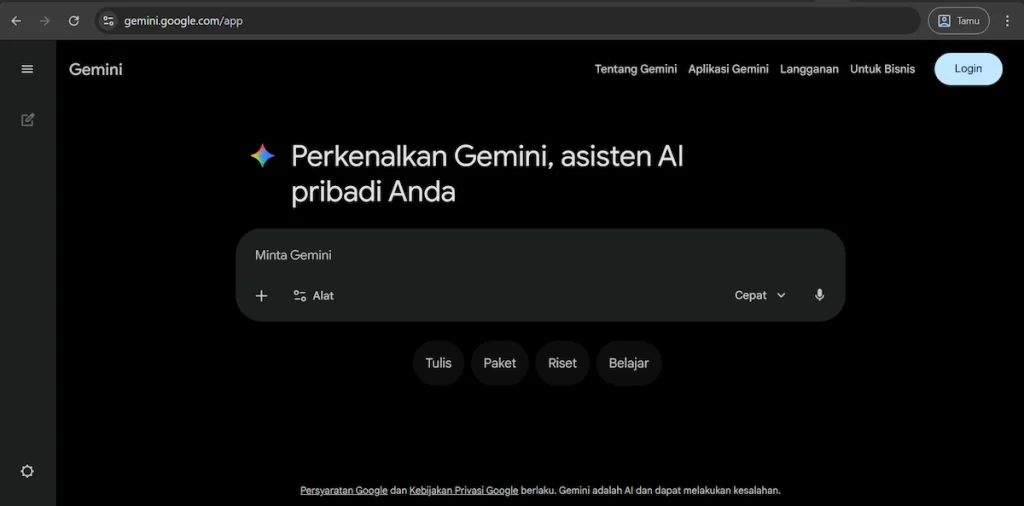Click the Gemini sparkle logo
This screenshot has width=1024, height=506.
pos(263,156)
